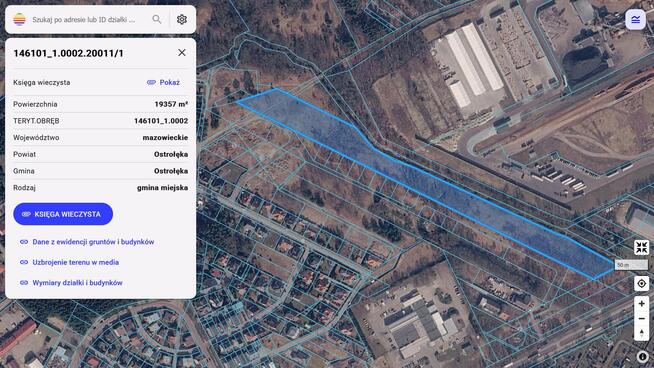This screenshot has width=654, height=368.
Task: Open Wymiary działki i budynków link
Action: (71, 282)
